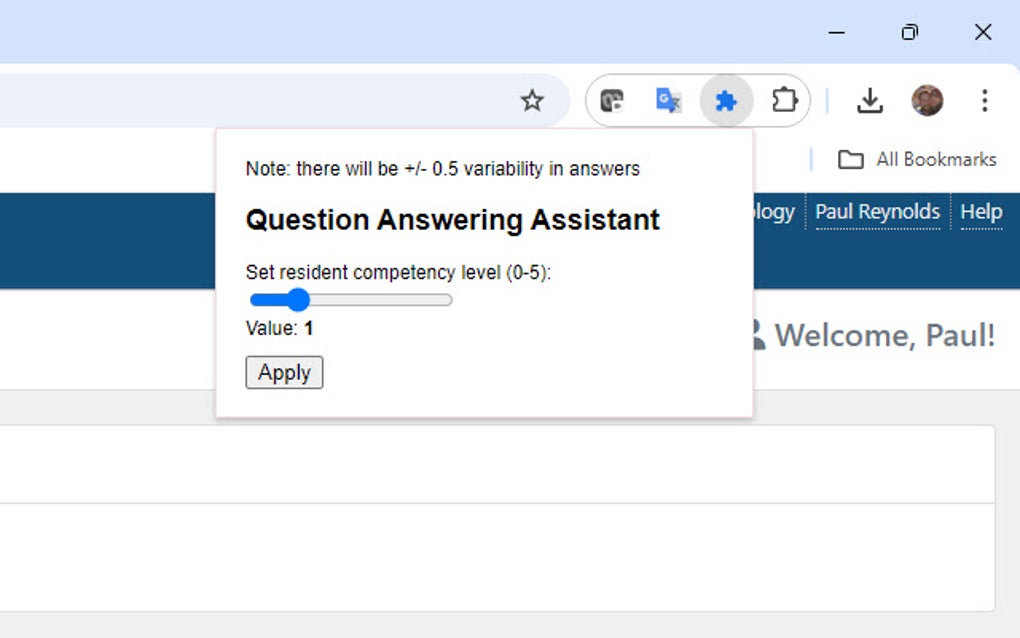
Task: Restore down the browser window
Action: click(x=909, y=32)
